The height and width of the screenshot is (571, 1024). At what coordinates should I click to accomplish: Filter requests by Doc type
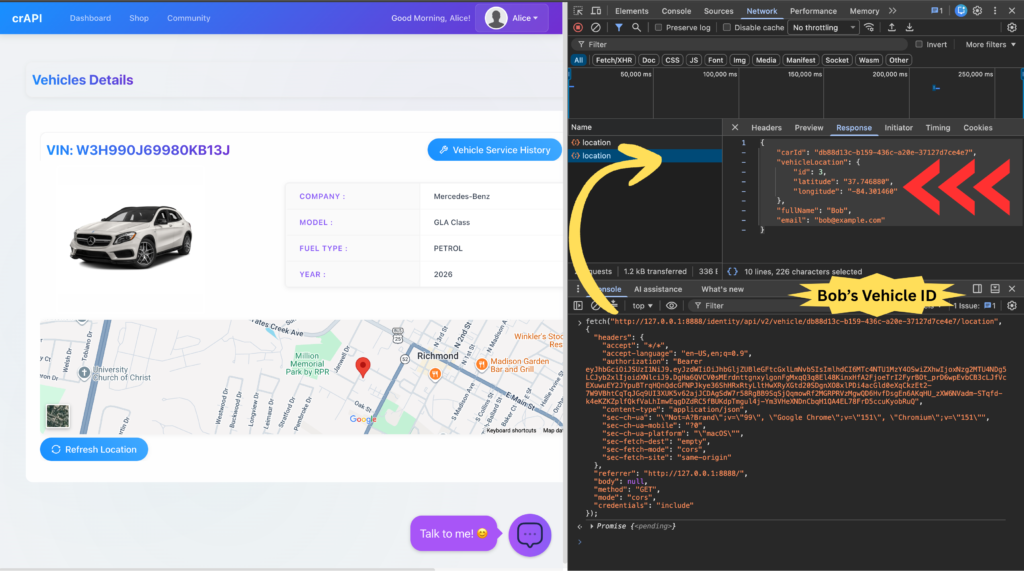pyautogui.click(x=648, y=60)
